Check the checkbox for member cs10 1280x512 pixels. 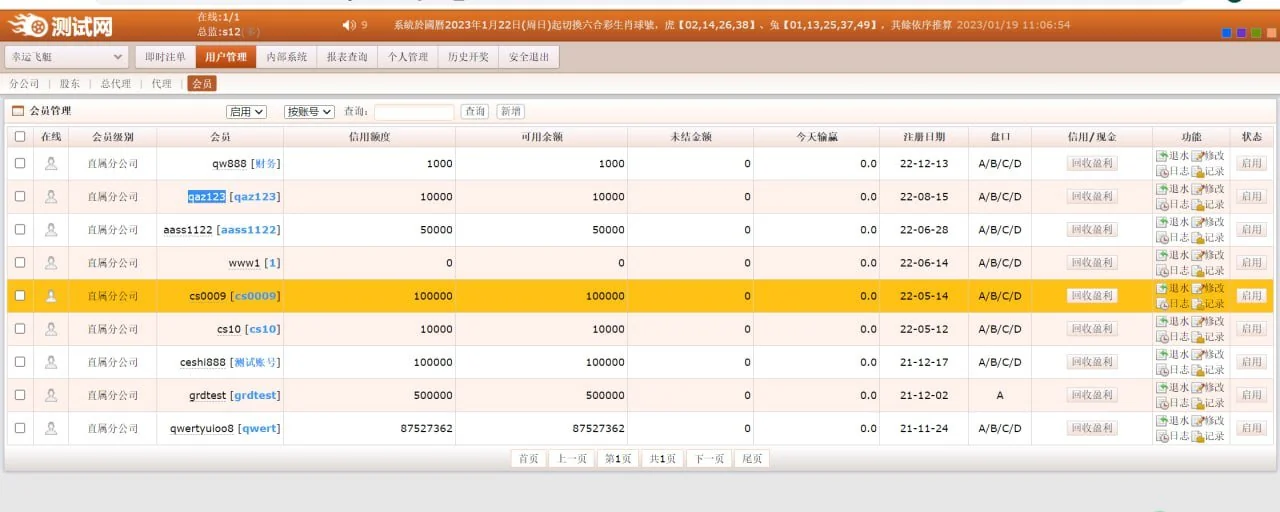(x=20, y=329)
